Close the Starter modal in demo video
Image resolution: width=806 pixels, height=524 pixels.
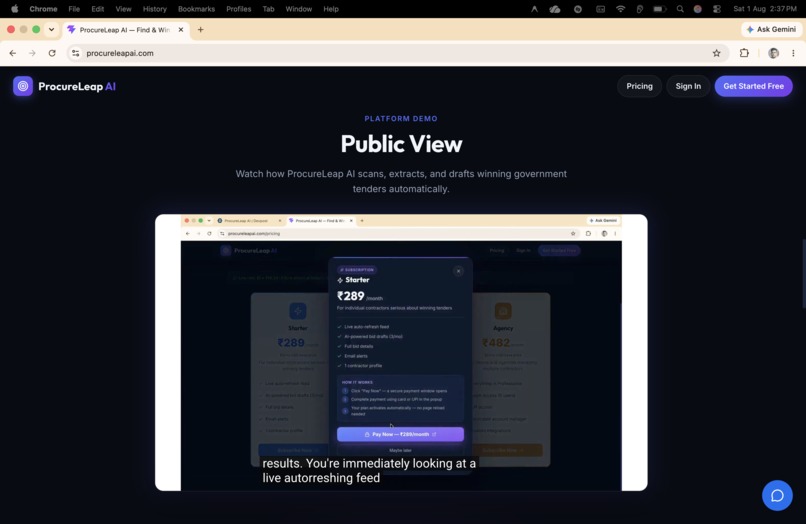tap(458, 271)
